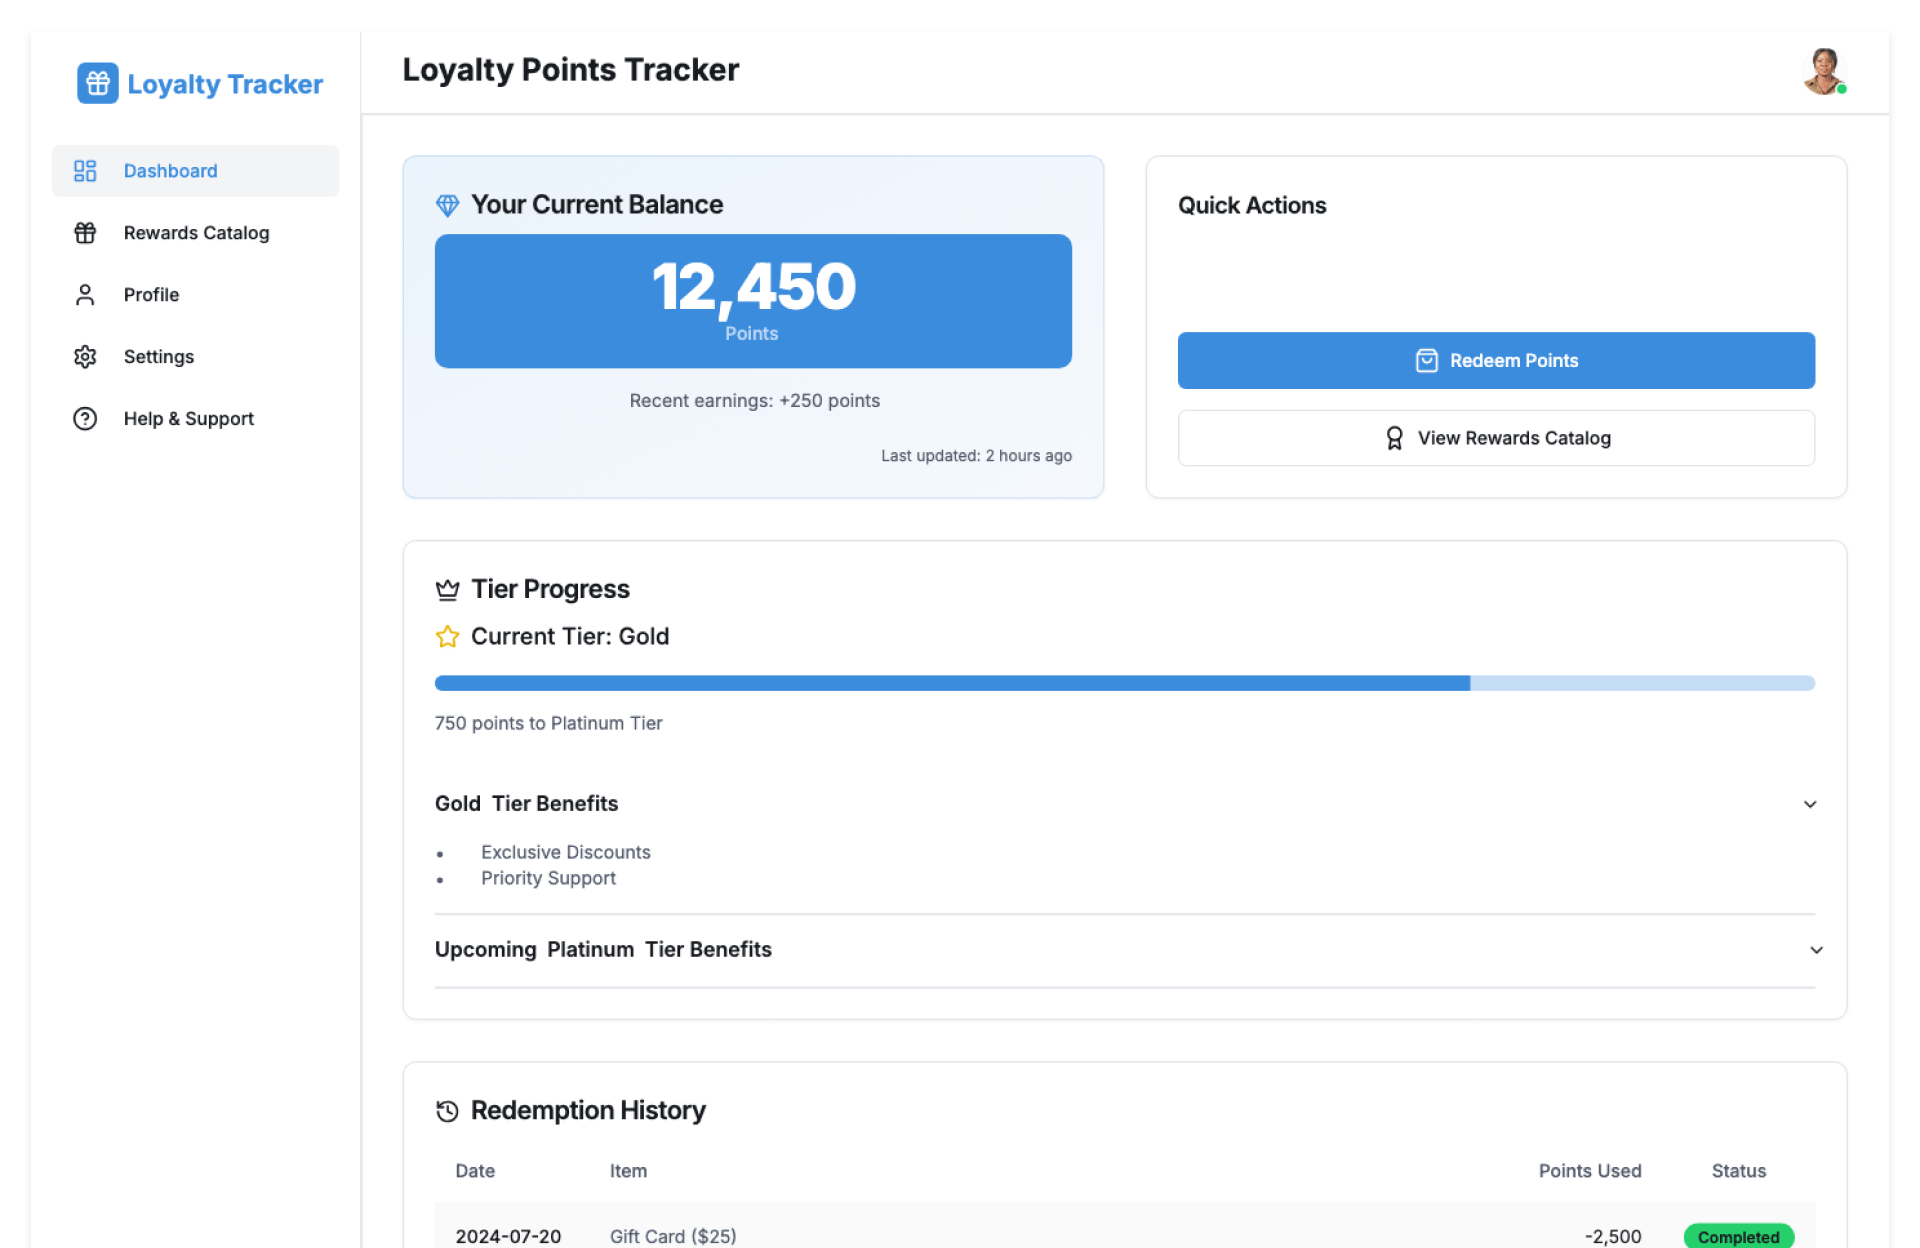Click the Loyalty Tracker gift logo icon
Screen dimensions: 1920x1248
coord(97,84)
